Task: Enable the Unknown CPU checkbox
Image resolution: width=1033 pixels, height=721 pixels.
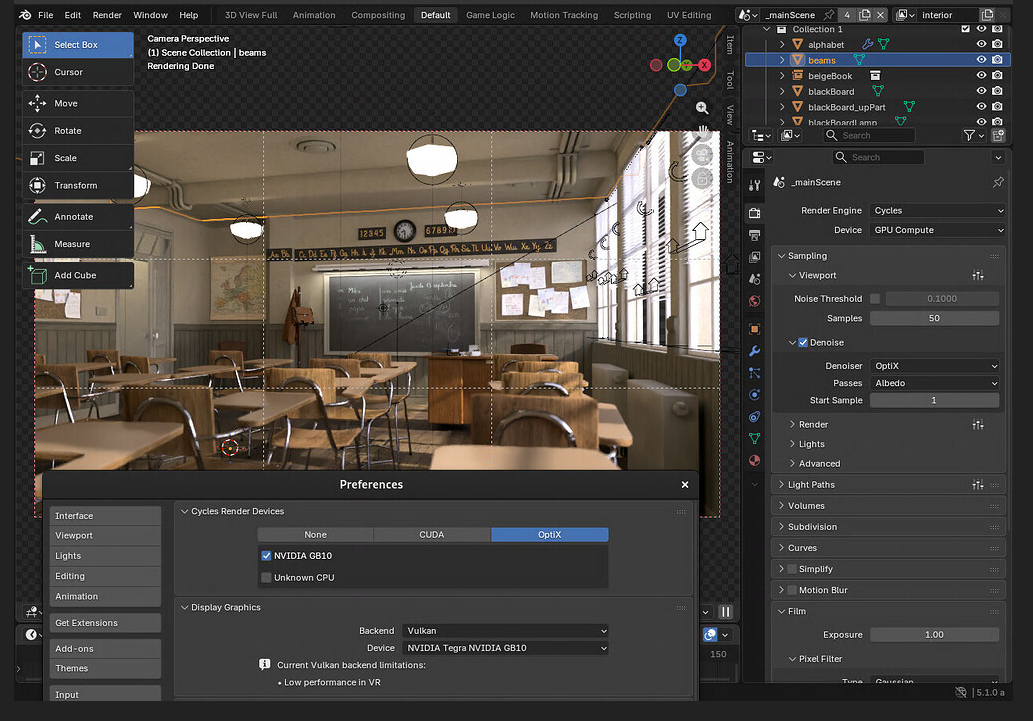Action: click(x=266, y=577)
